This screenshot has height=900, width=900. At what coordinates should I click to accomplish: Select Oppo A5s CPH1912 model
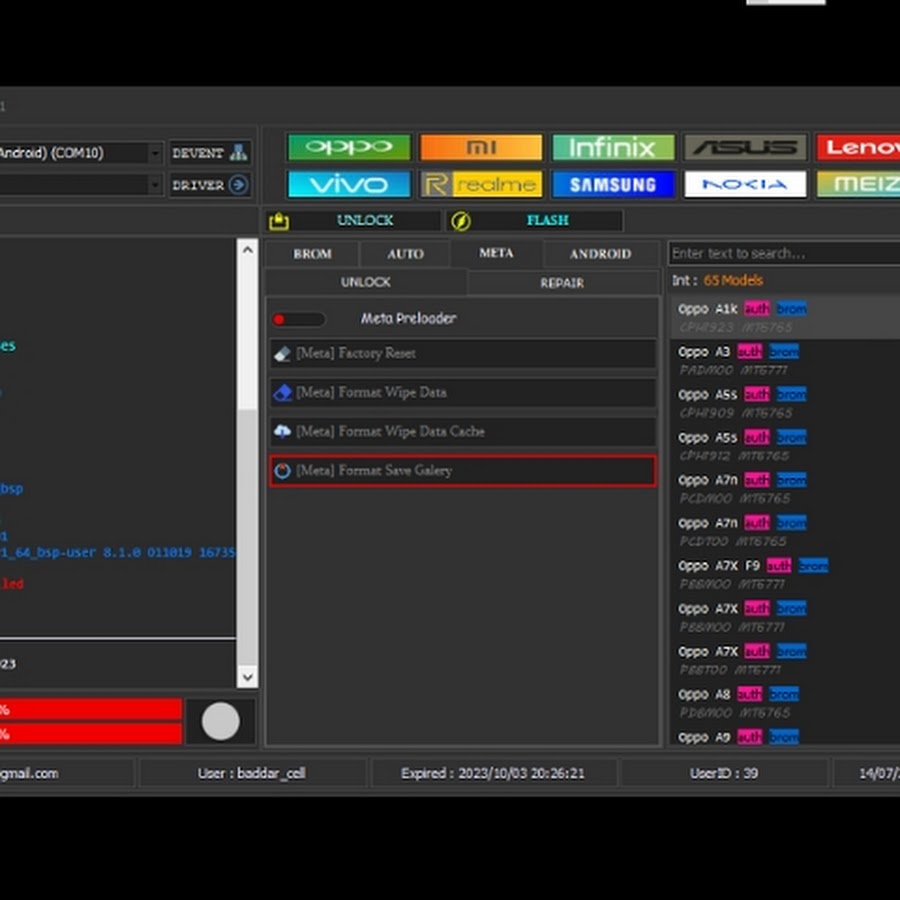(x=784, y=446)
